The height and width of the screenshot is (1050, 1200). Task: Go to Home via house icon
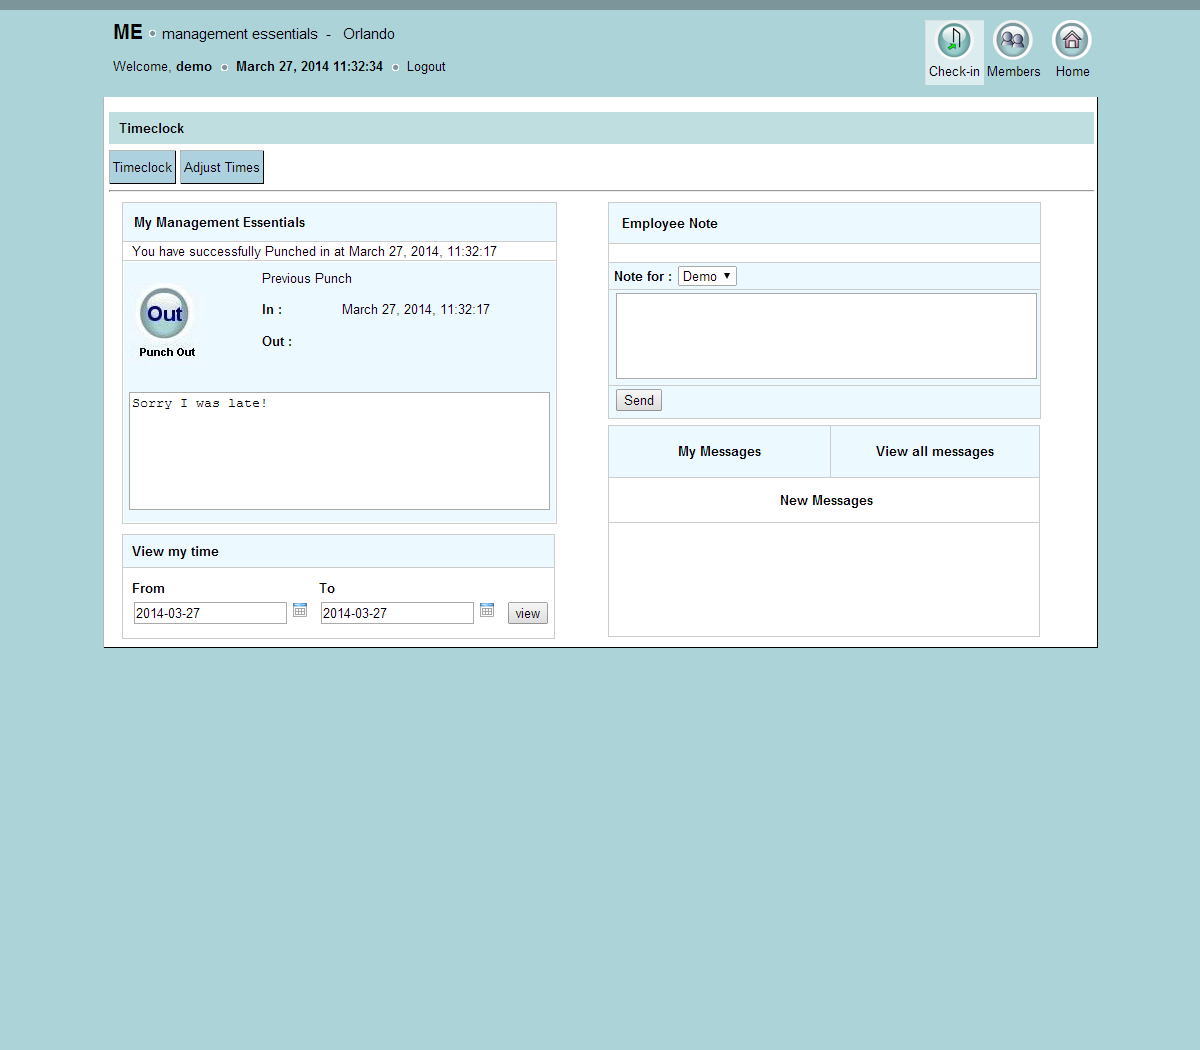point(1072,41)
